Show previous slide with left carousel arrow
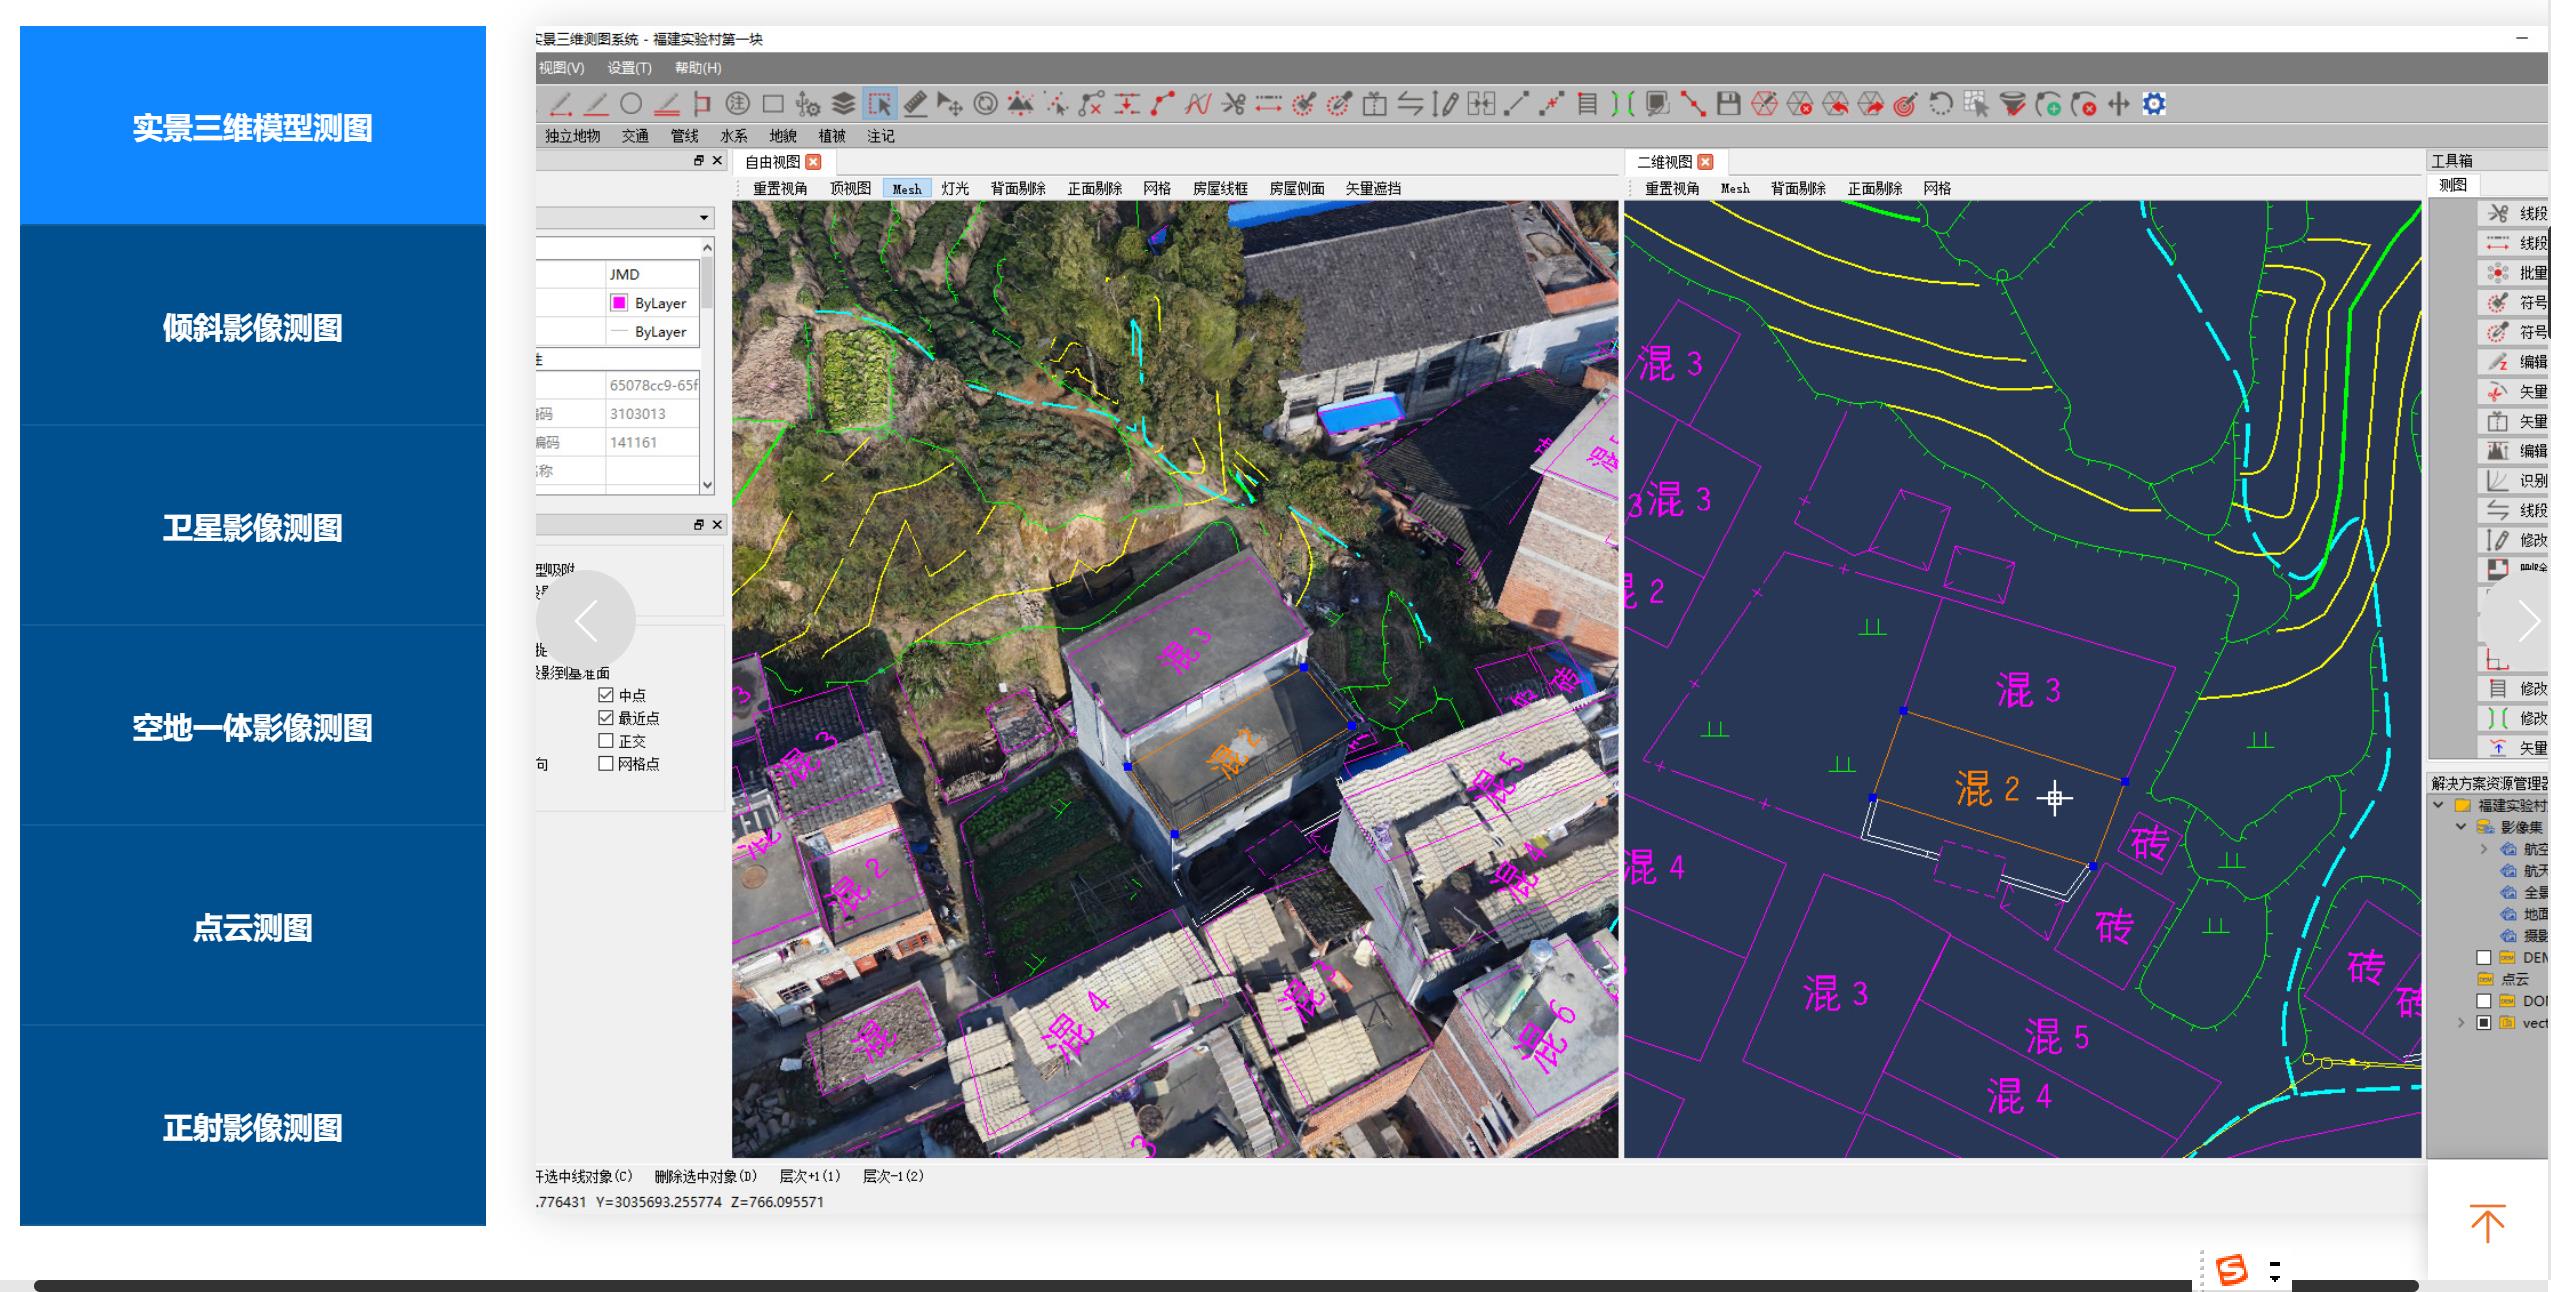The image size is (2551, 1292). pyautogui.click(x=586, y=621)
